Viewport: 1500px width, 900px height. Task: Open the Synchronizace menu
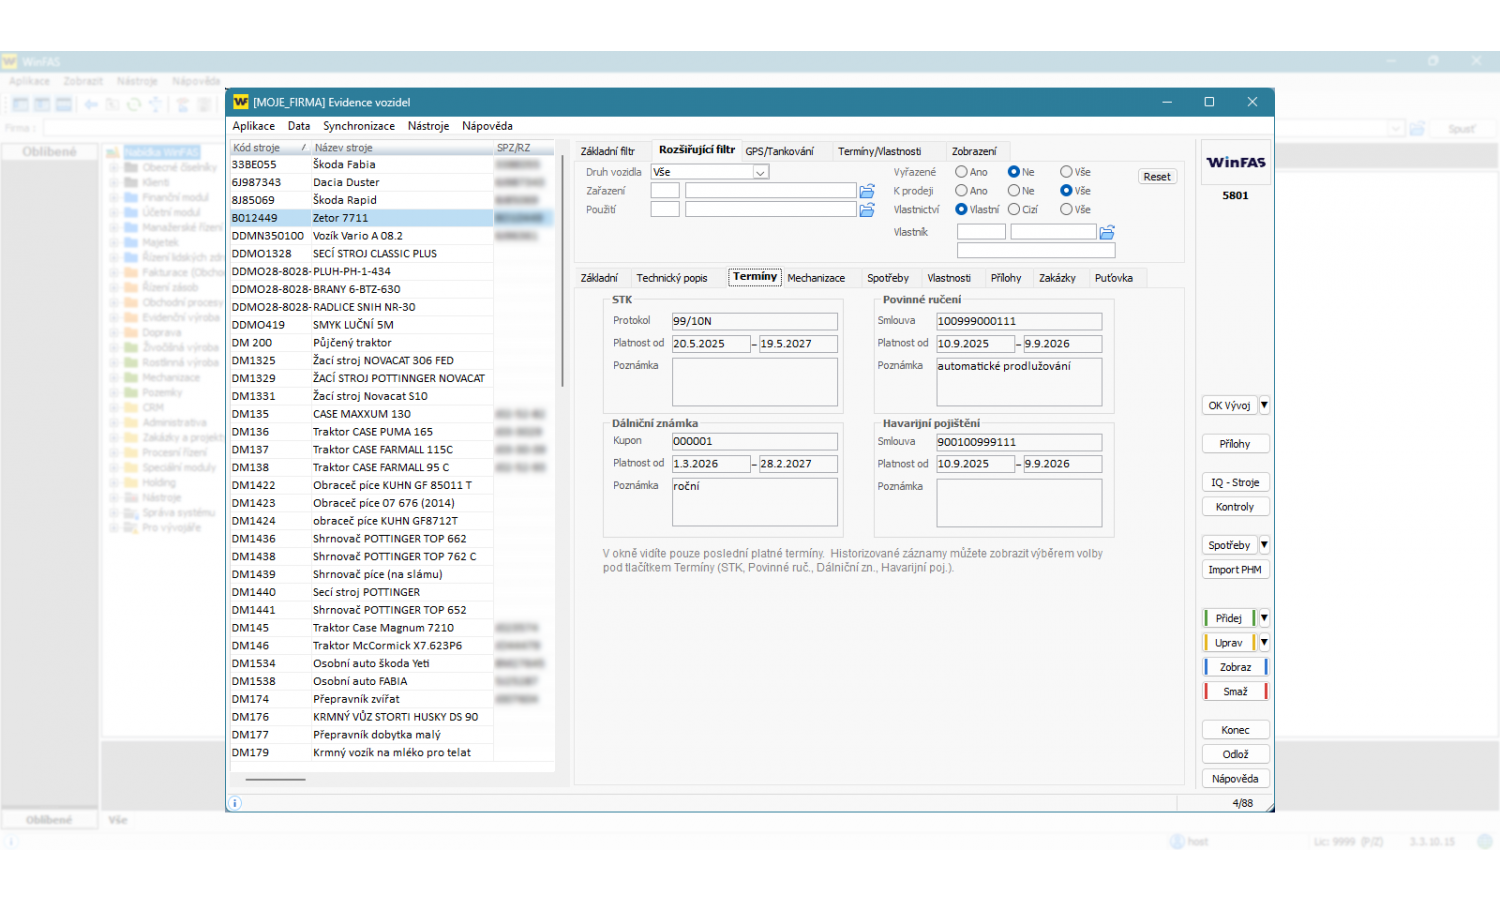coord(358,126)
